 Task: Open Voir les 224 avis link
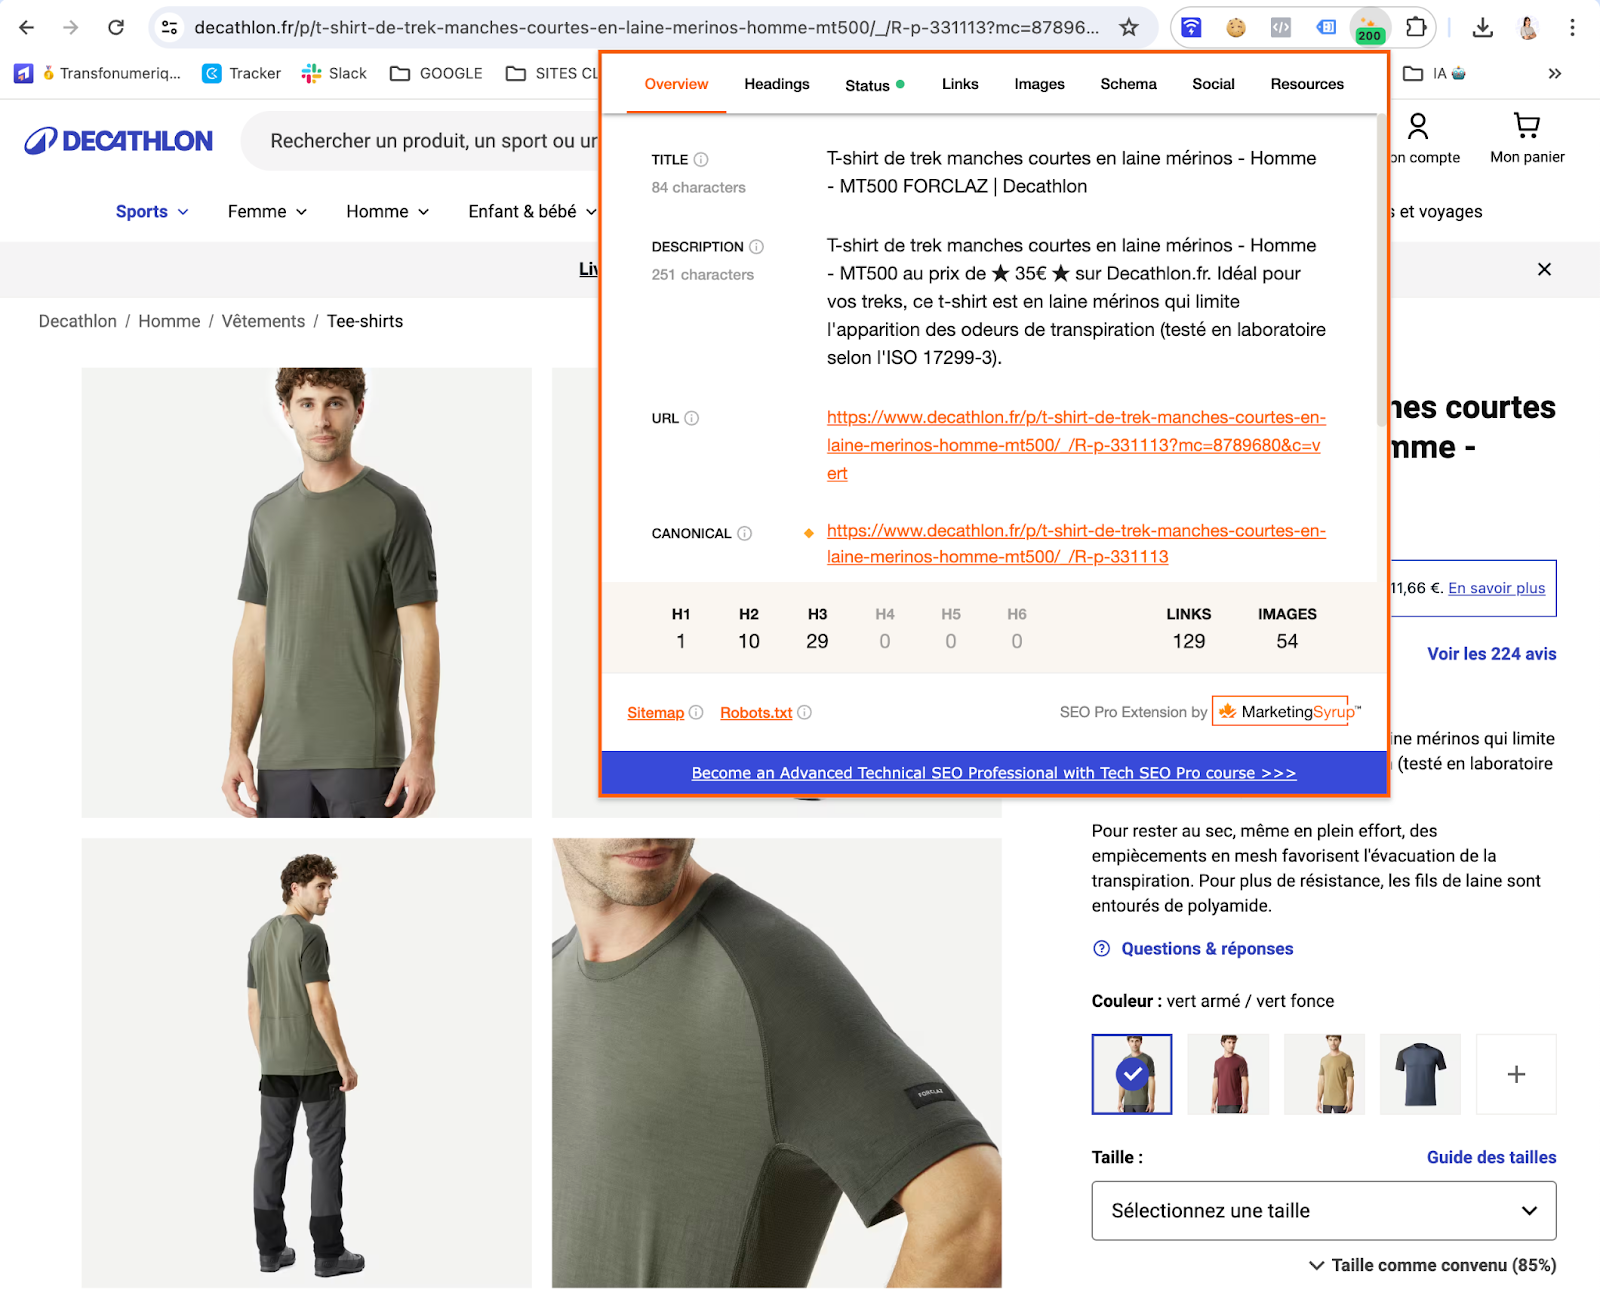tap(1491, 653)
